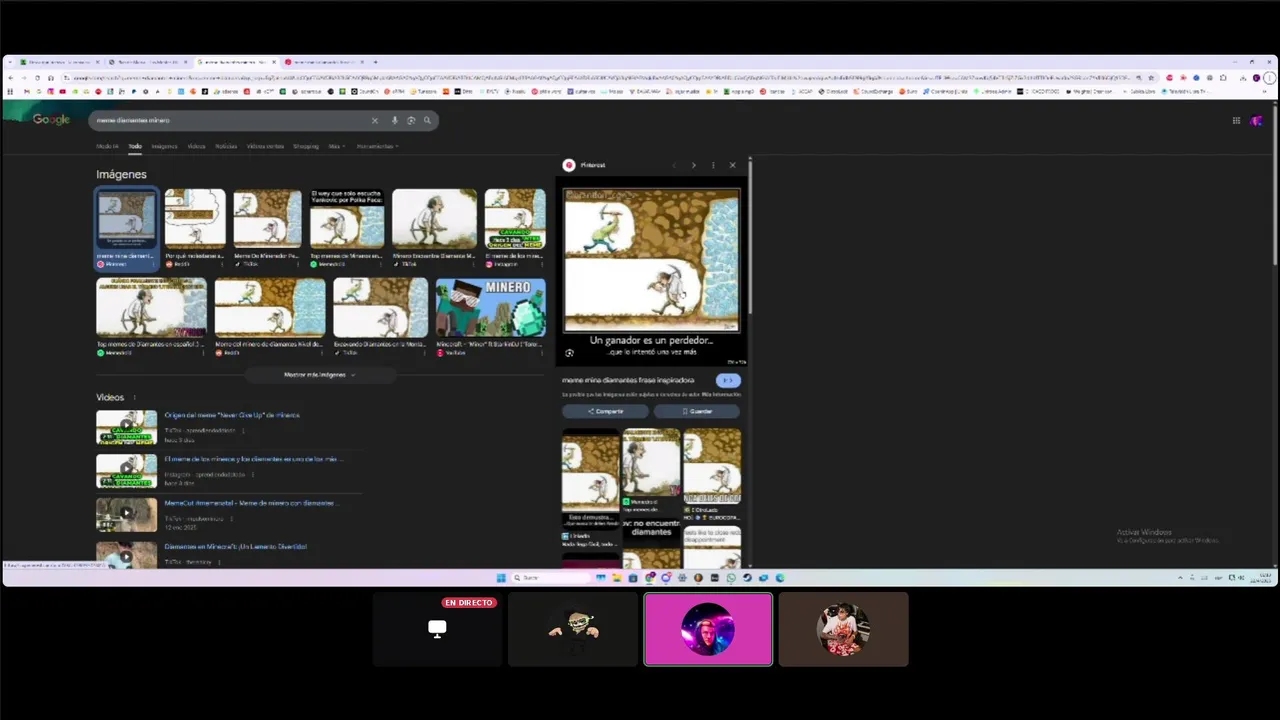Open the MemeCut miner meme video link
Screen dimensions: 1280x720
[x=251, y=503]
